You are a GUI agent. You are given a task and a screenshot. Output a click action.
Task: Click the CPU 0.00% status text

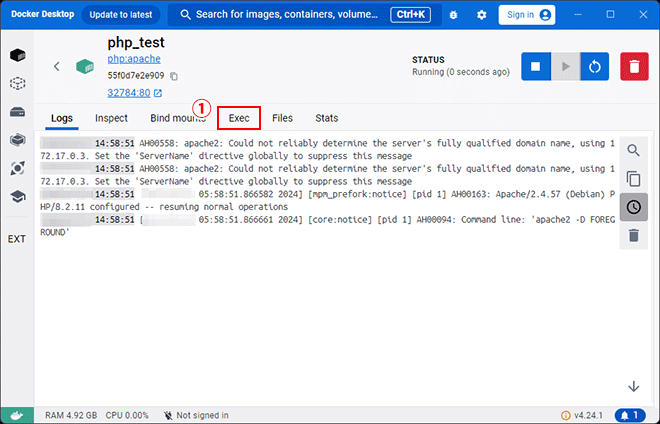127,416
